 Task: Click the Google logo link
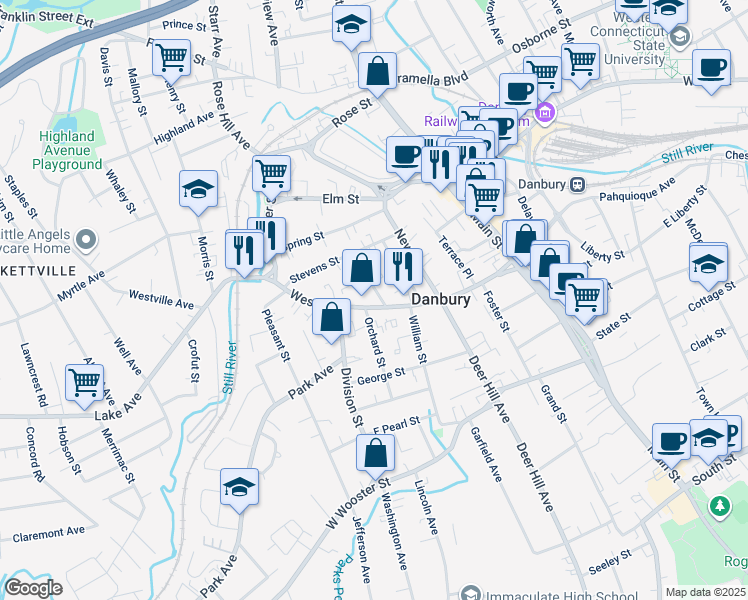(33, 588)
